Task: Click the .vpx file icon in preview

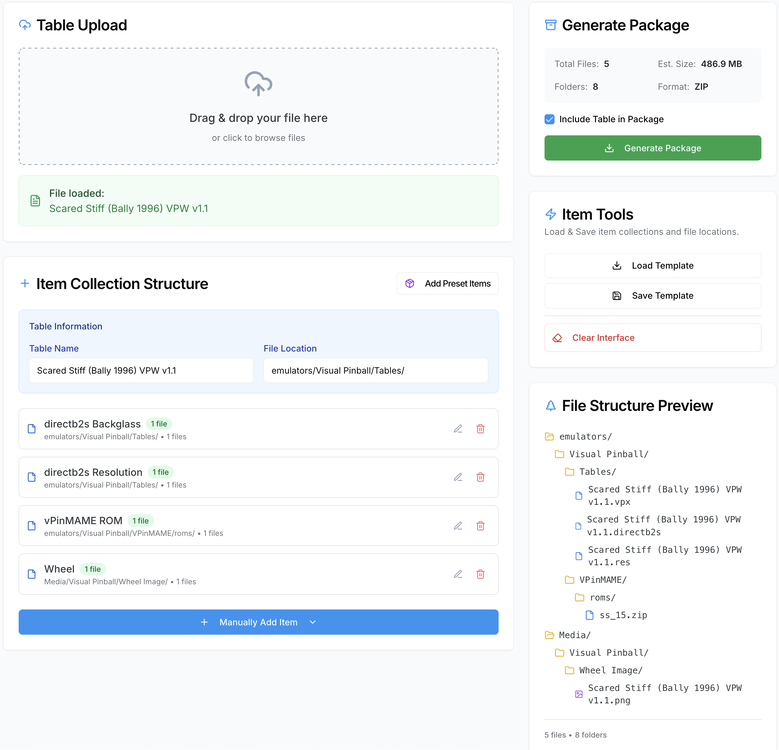Action: coord(579,495)
